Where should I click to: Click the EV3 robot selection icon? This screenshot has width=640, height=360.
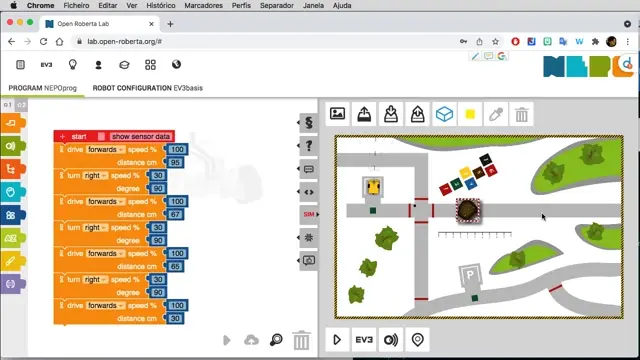[x=46, y=64]
